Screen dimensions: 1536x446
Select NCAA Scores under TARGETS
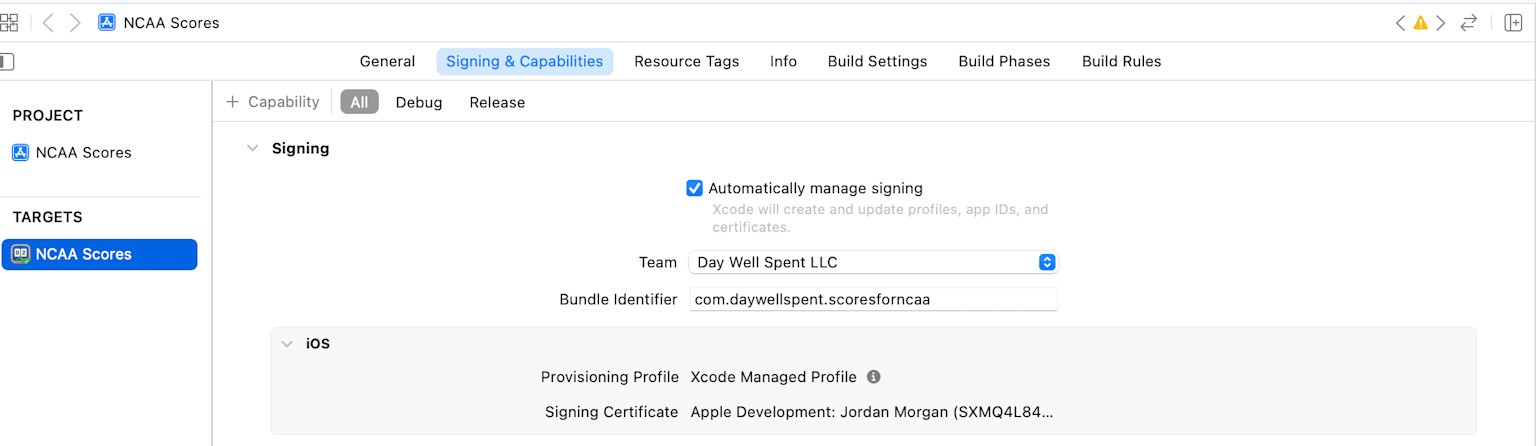click(x=99, y=254)
